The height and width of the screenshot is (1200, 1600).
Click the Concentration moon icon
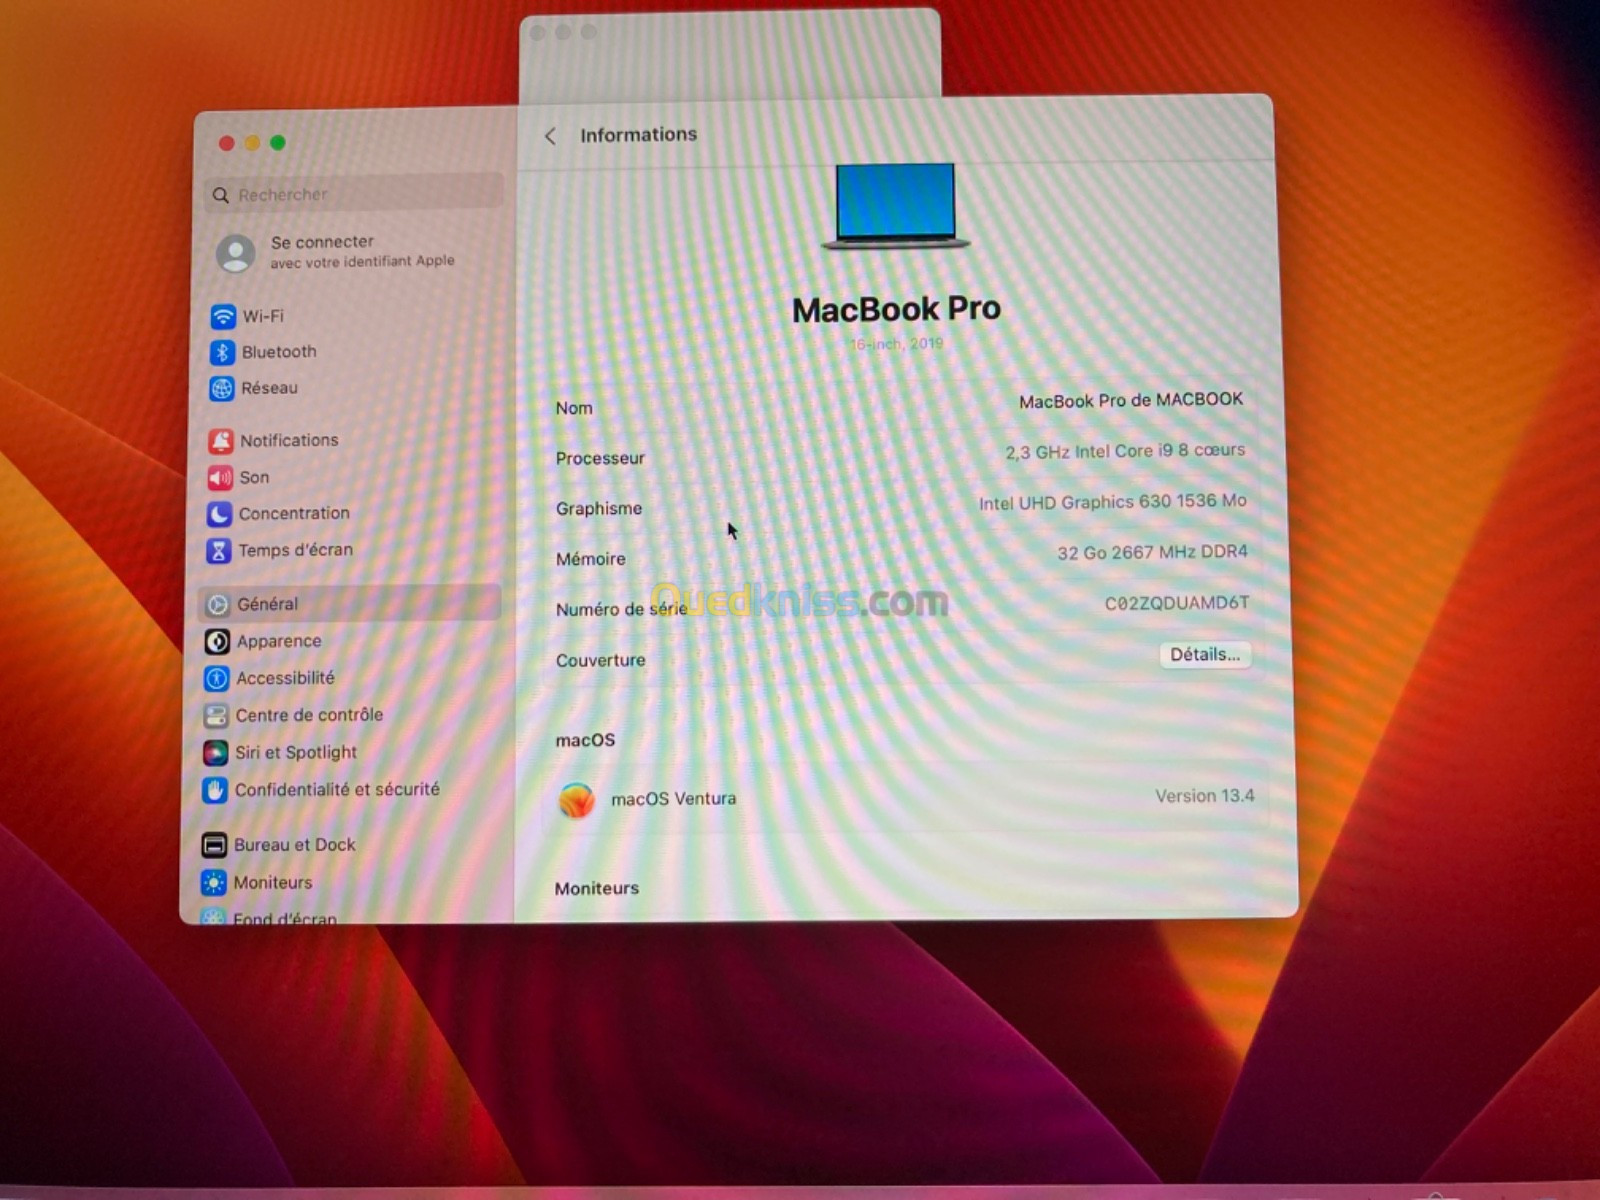[x=219, y=514]
